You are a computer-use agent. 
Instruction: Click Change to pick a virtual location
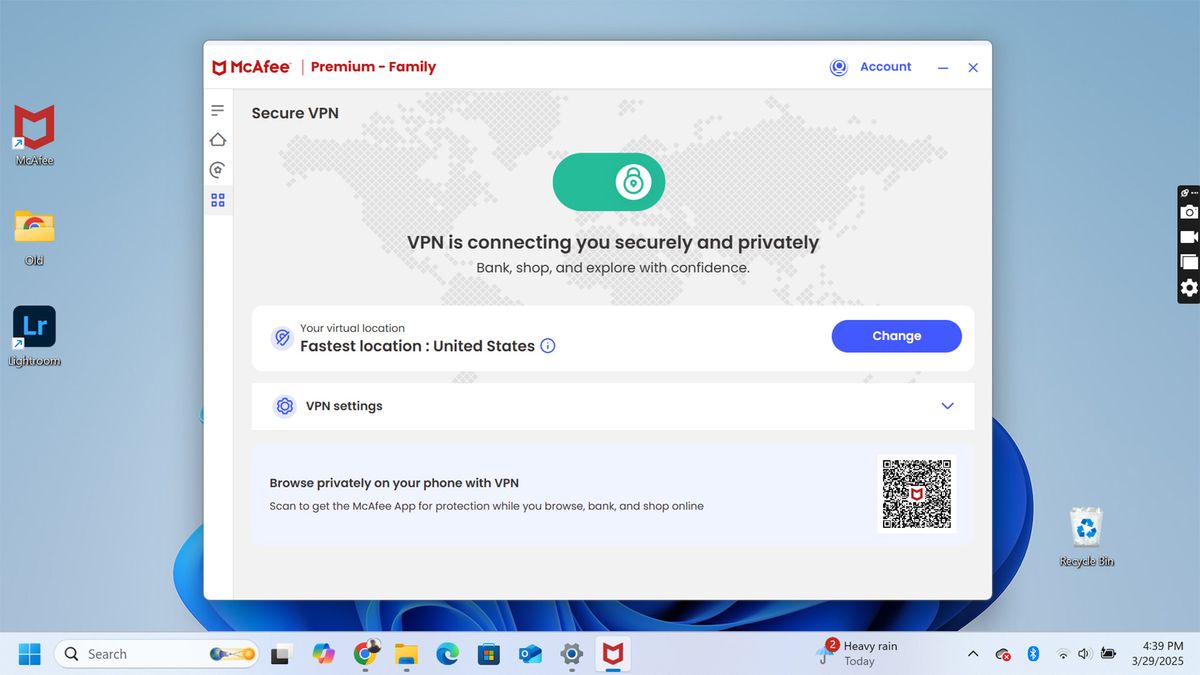895,336
